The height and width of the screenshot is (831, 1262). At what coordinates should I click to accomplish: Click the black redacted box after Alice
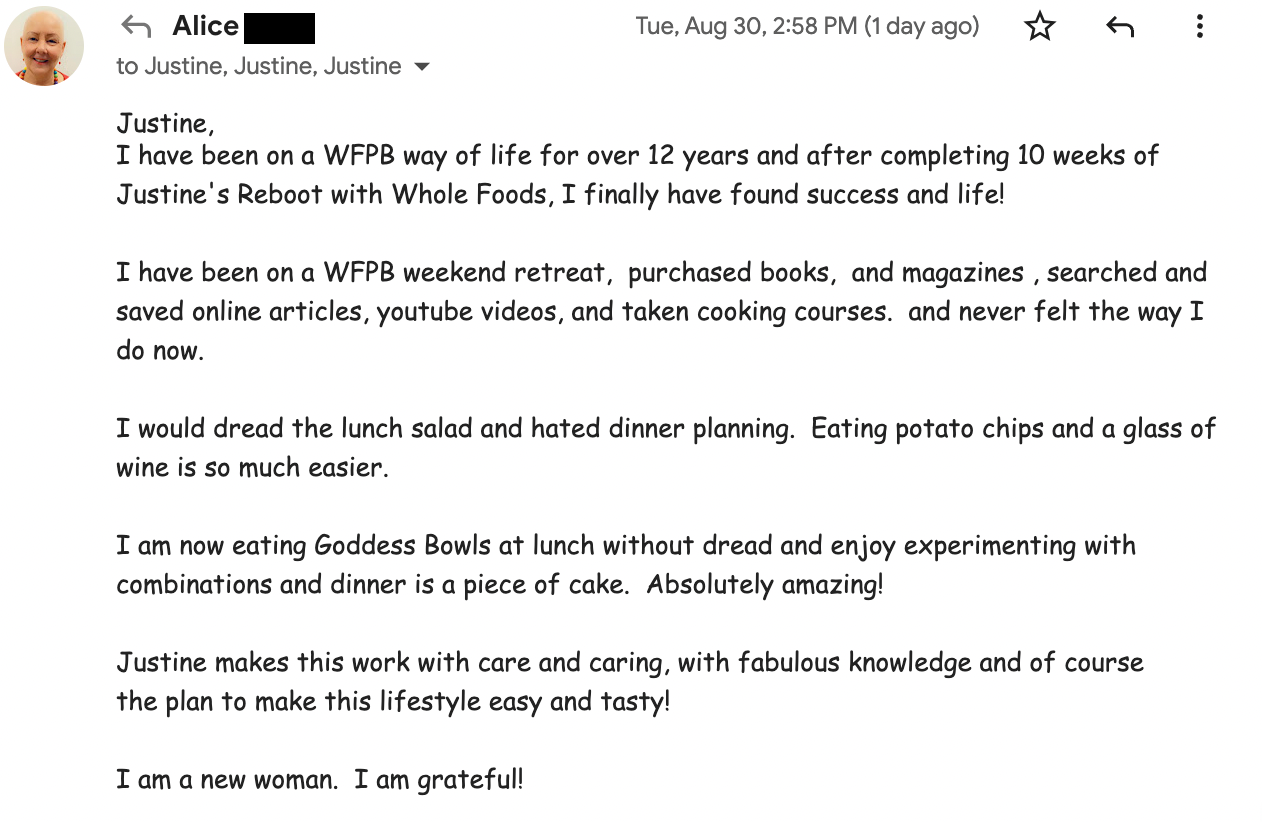(279, 28)
